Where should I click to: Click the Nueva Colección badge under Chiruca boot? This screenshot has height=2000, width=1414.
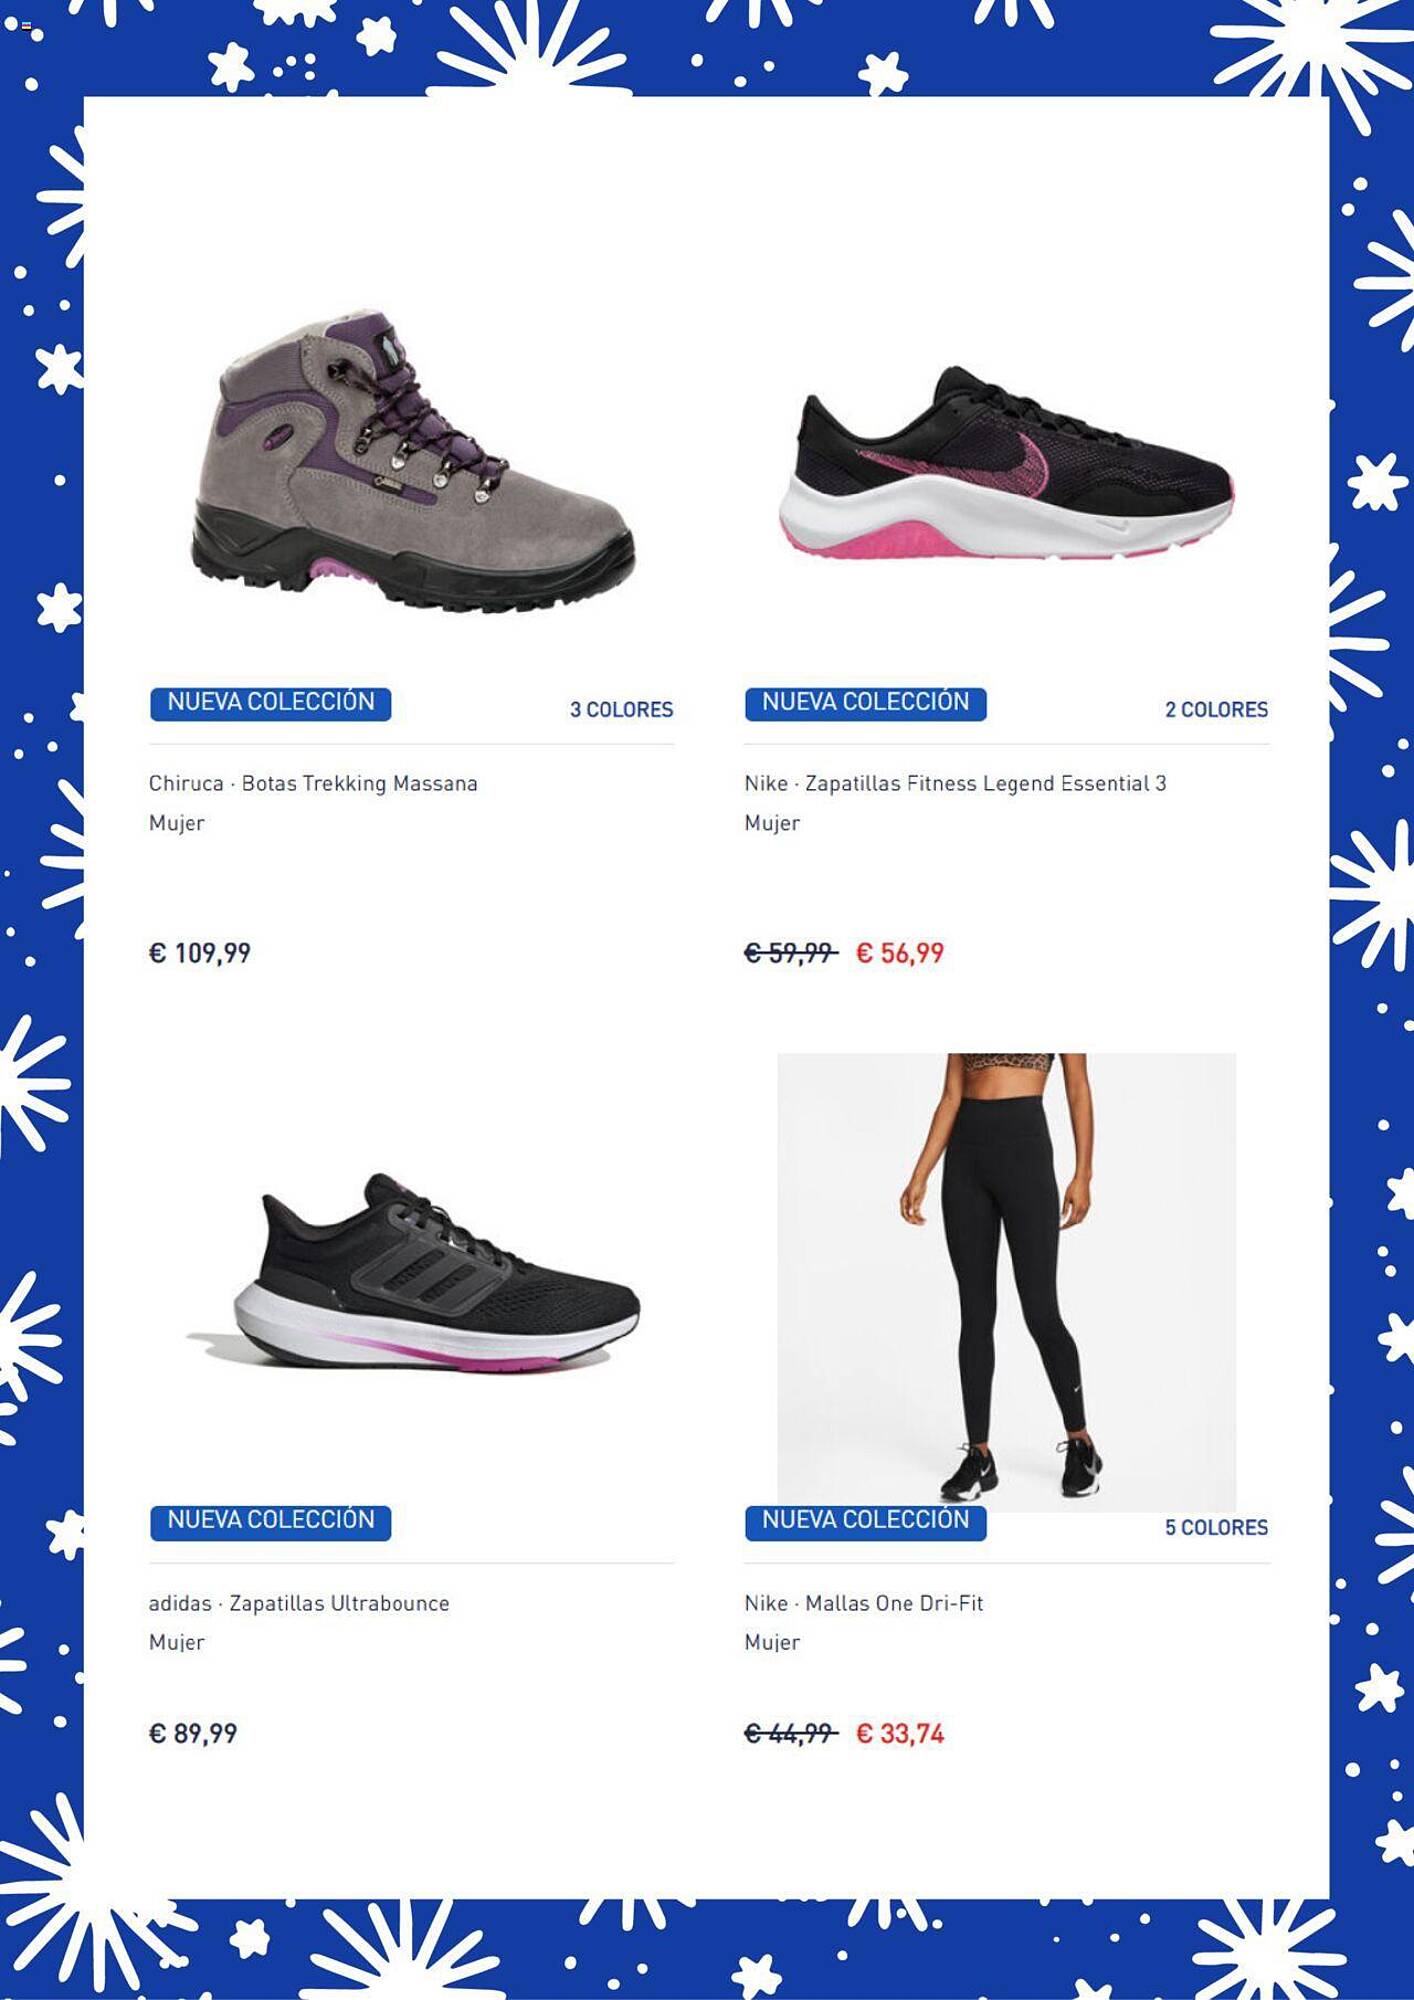(270, 703)
